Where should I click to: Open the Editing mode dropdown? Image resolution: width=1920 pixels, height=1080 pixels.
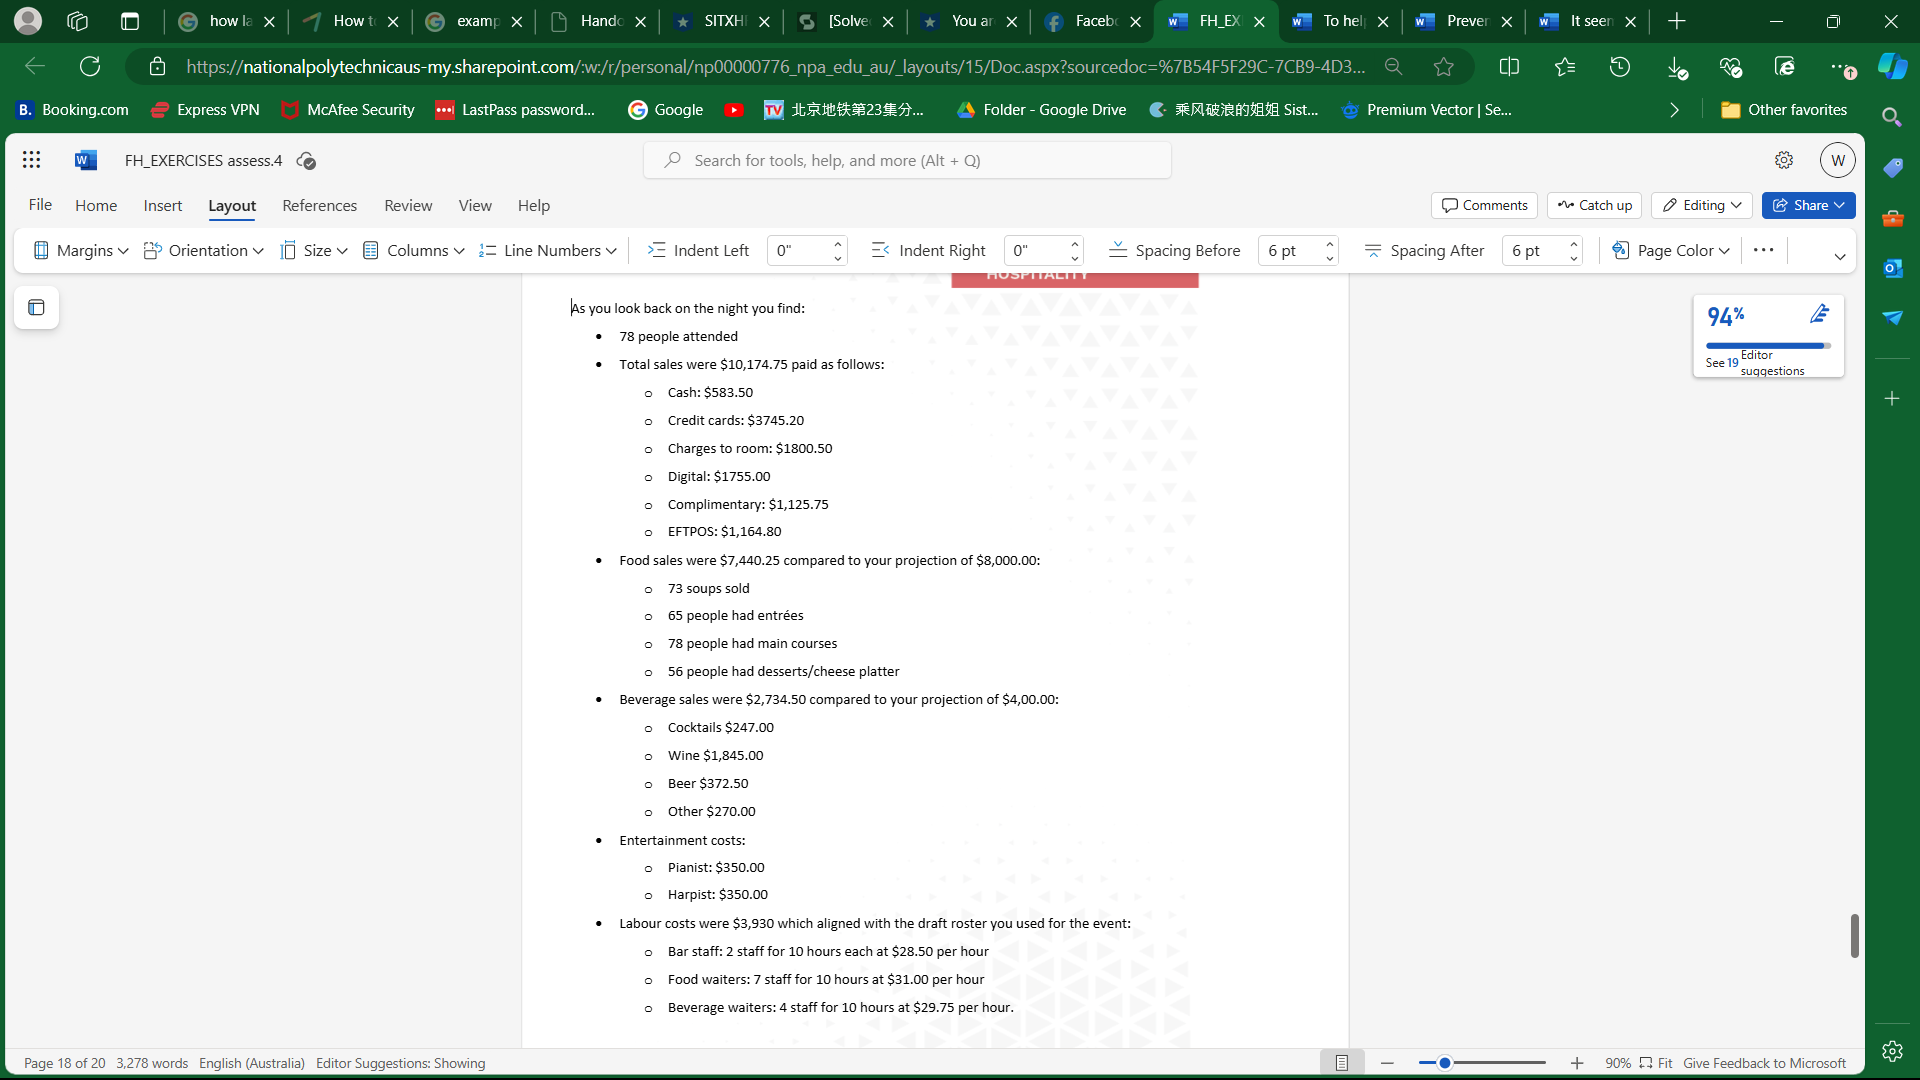tap(1701, 205)
